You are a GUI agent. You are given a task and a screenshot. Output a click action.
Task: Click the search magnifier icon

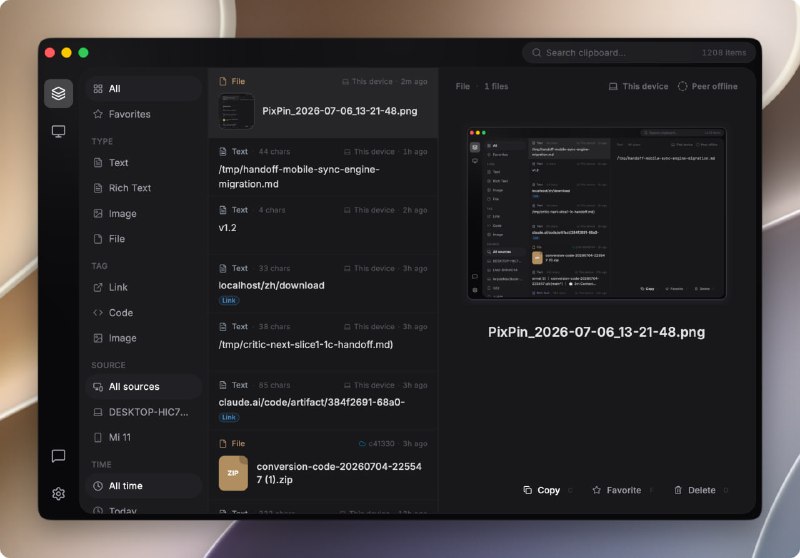click(536, 53)
